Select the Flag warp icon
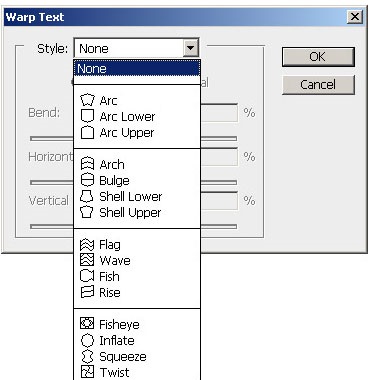 pyautogui.click(x=87, y=245)
